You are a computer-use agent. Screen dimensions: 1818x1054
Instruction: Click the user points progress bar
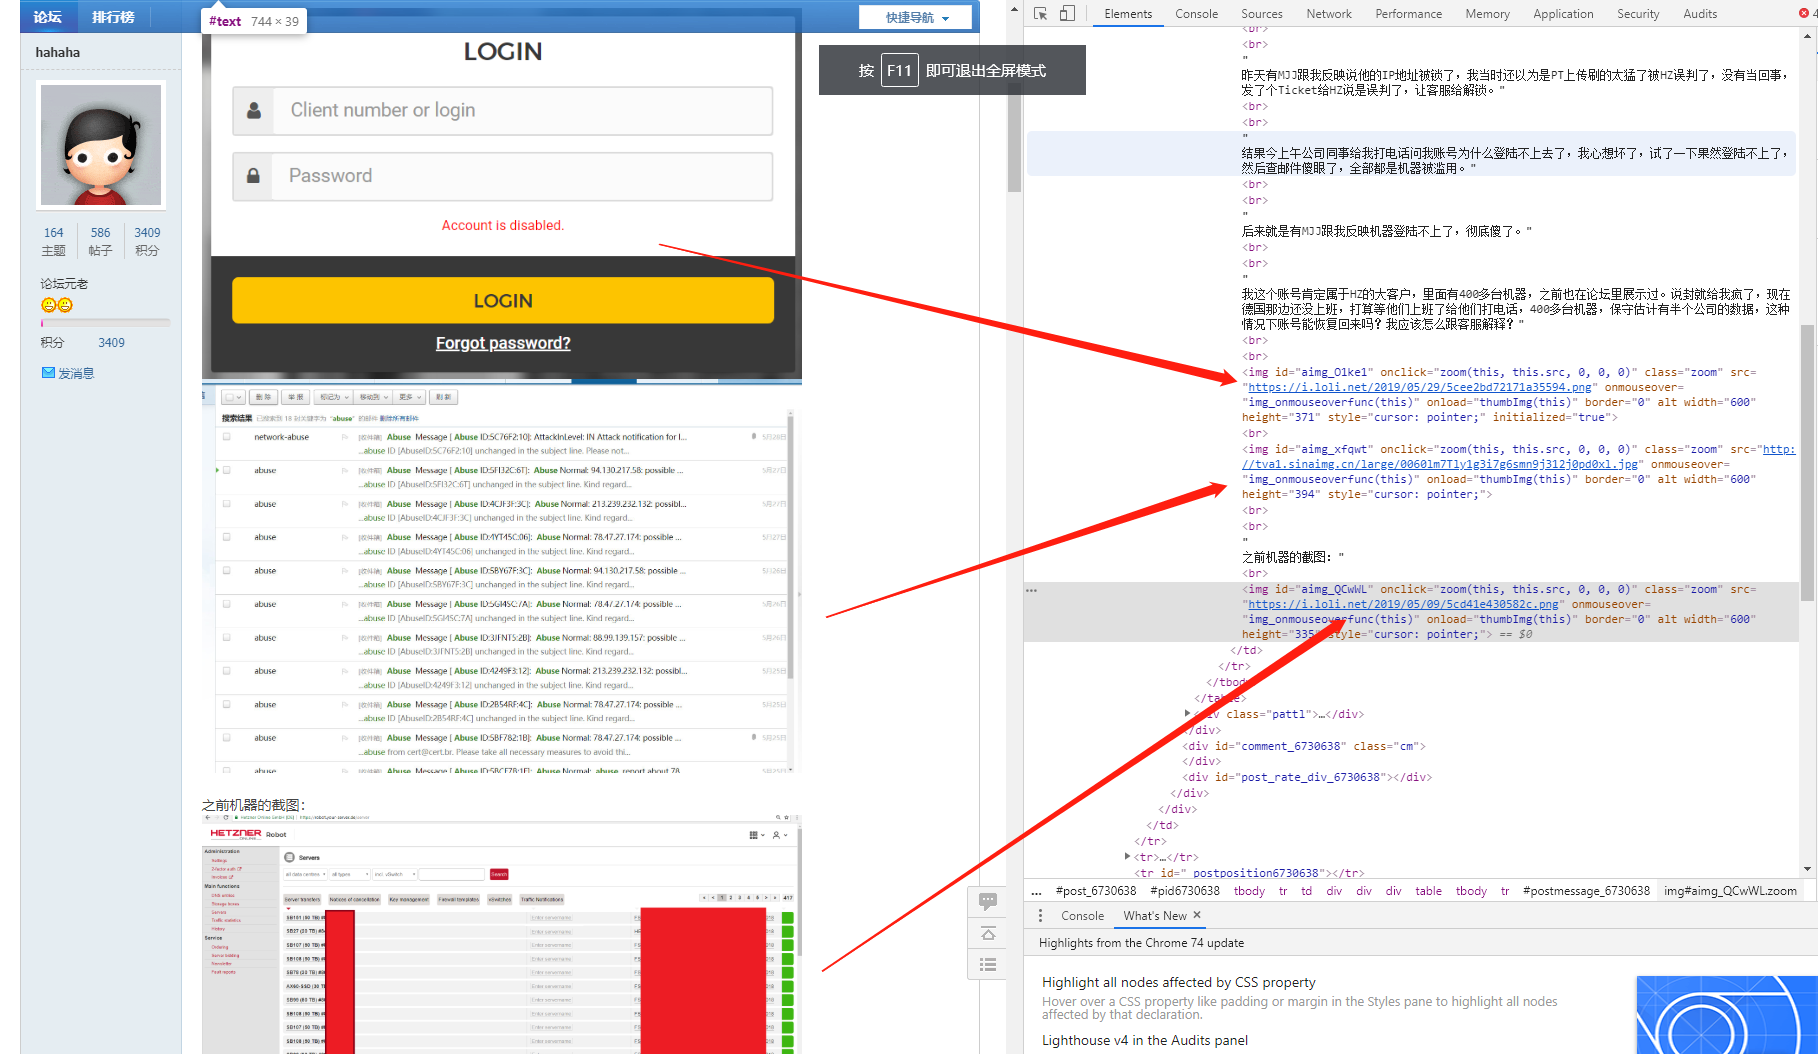(x=105, y=323)
